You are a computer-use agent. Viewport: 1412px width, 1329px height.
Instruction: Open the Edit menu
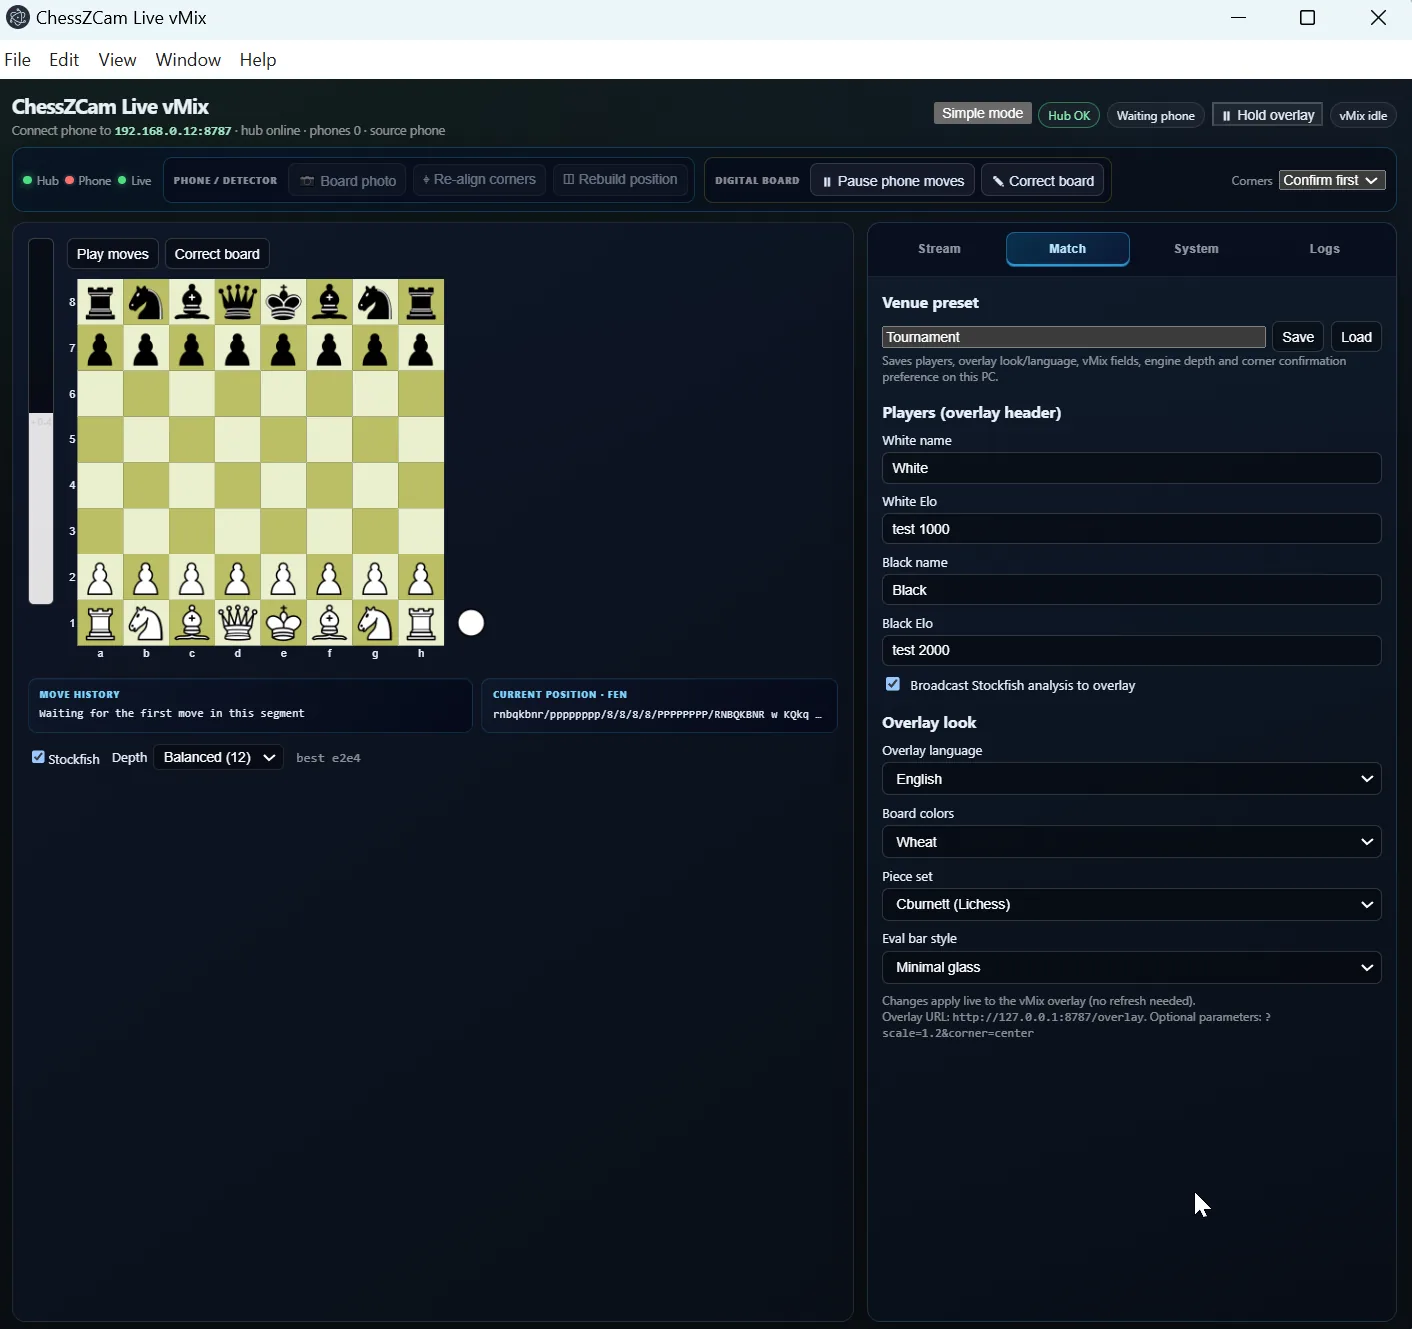pos(64,60)
